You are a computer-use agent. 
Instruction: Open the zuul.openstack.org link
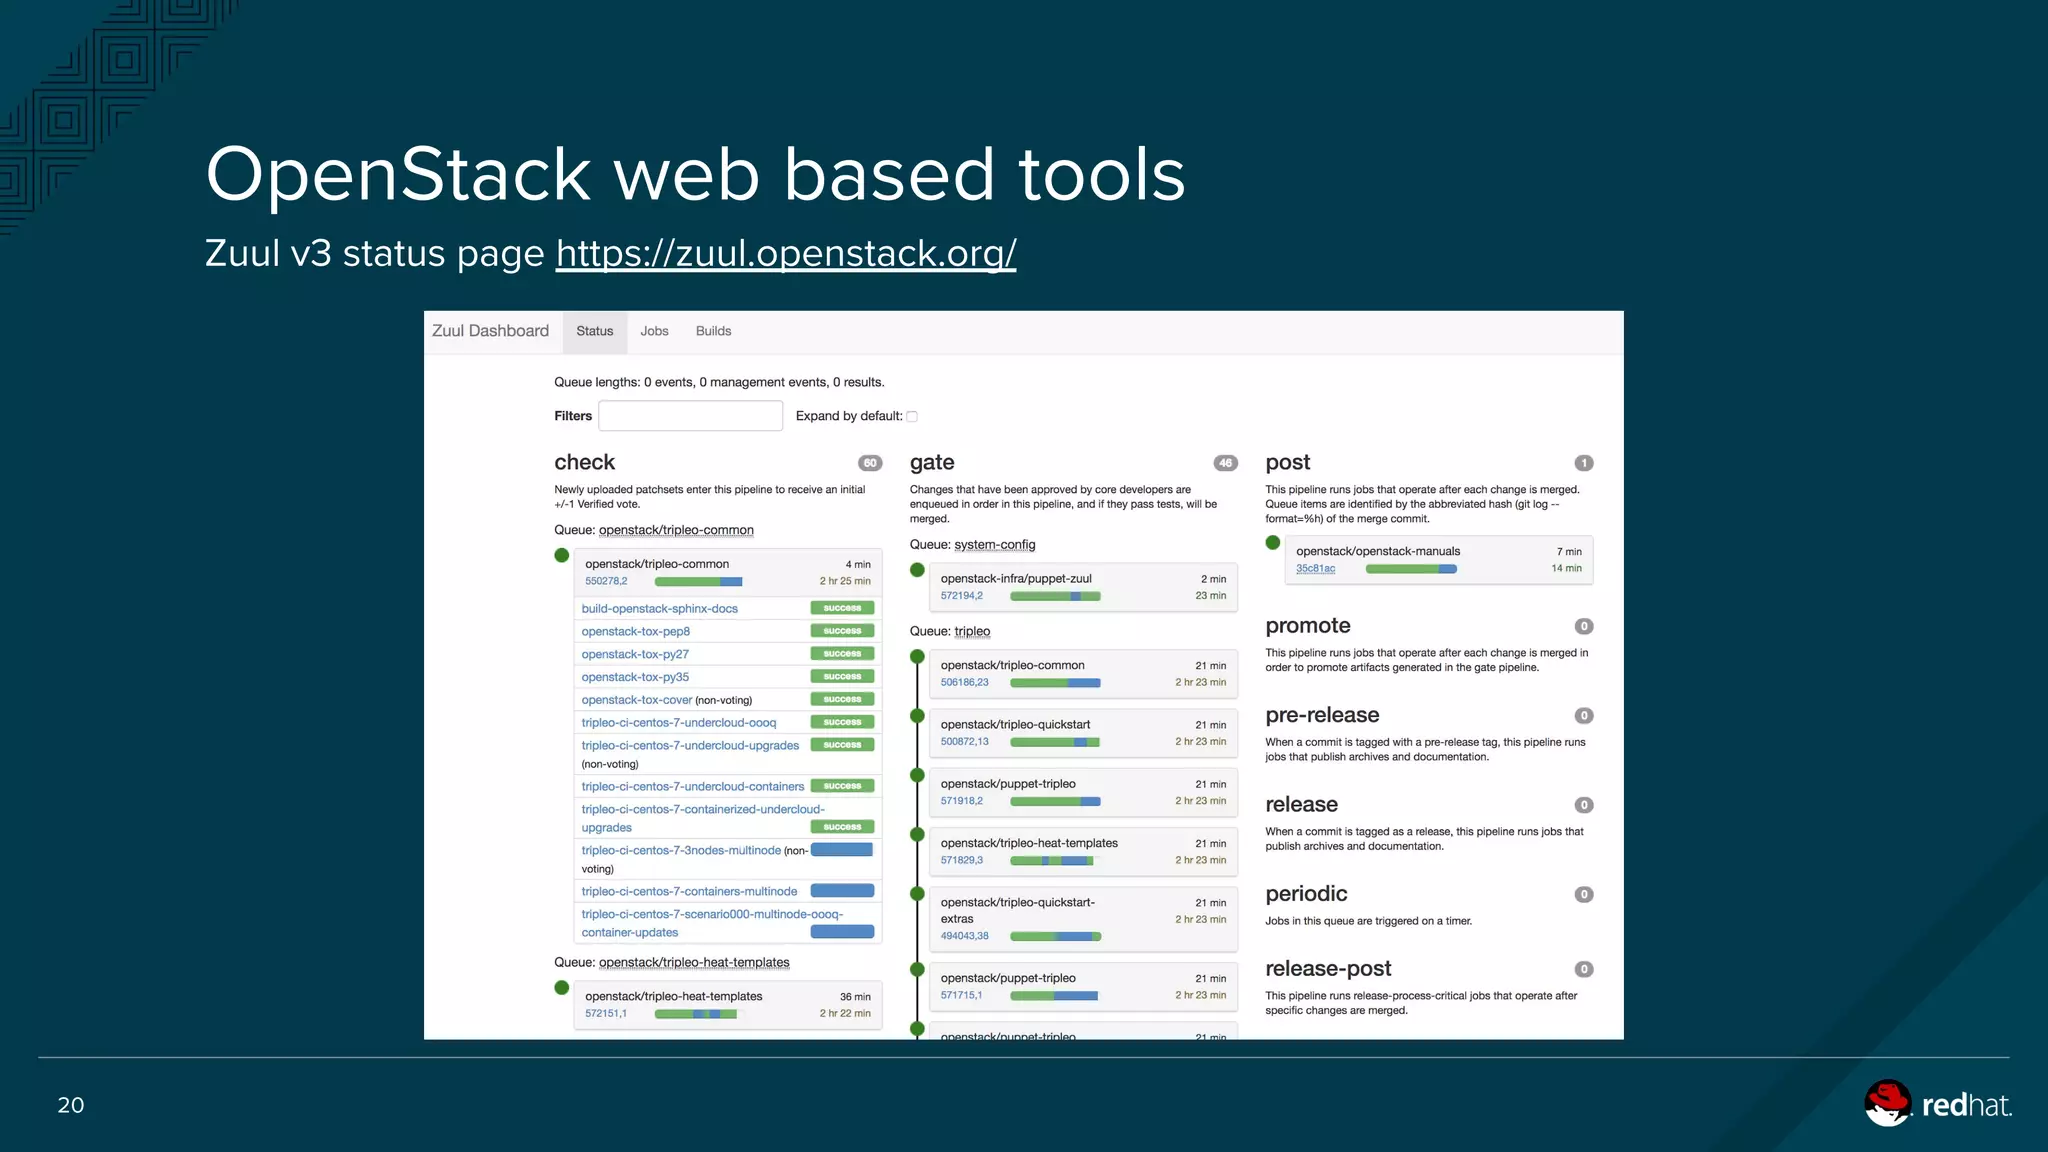tap(786, 253)
